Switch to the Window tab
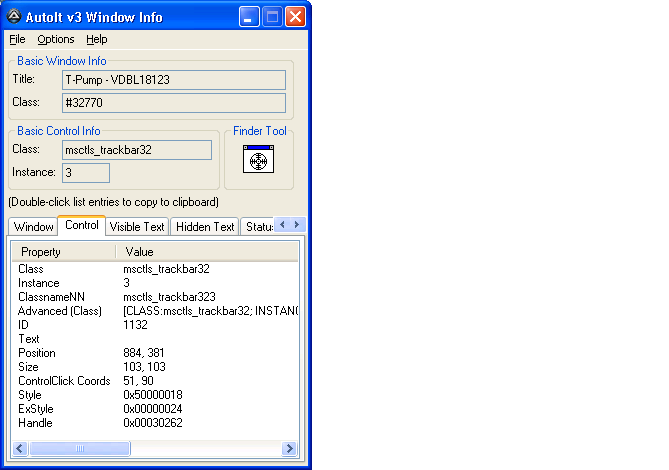 (33, 227)
